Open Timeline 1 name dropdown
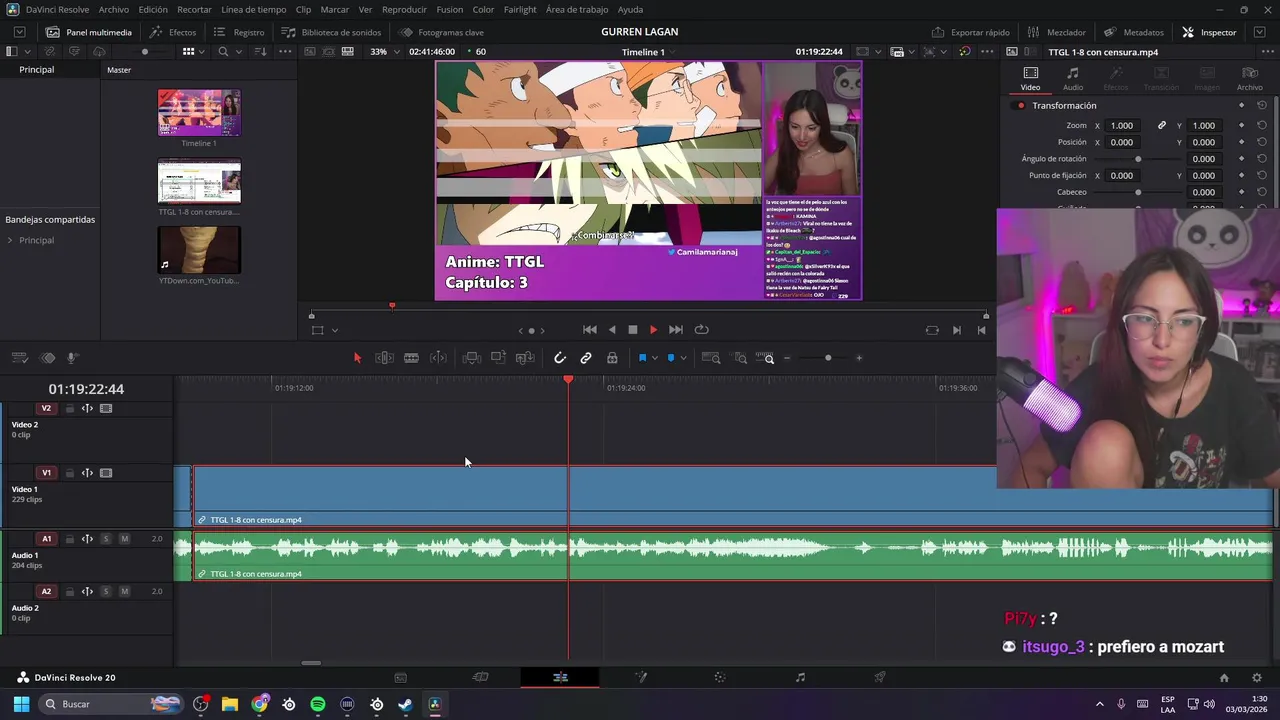This screenshot has width=1280, height=720. pos(648,51)
